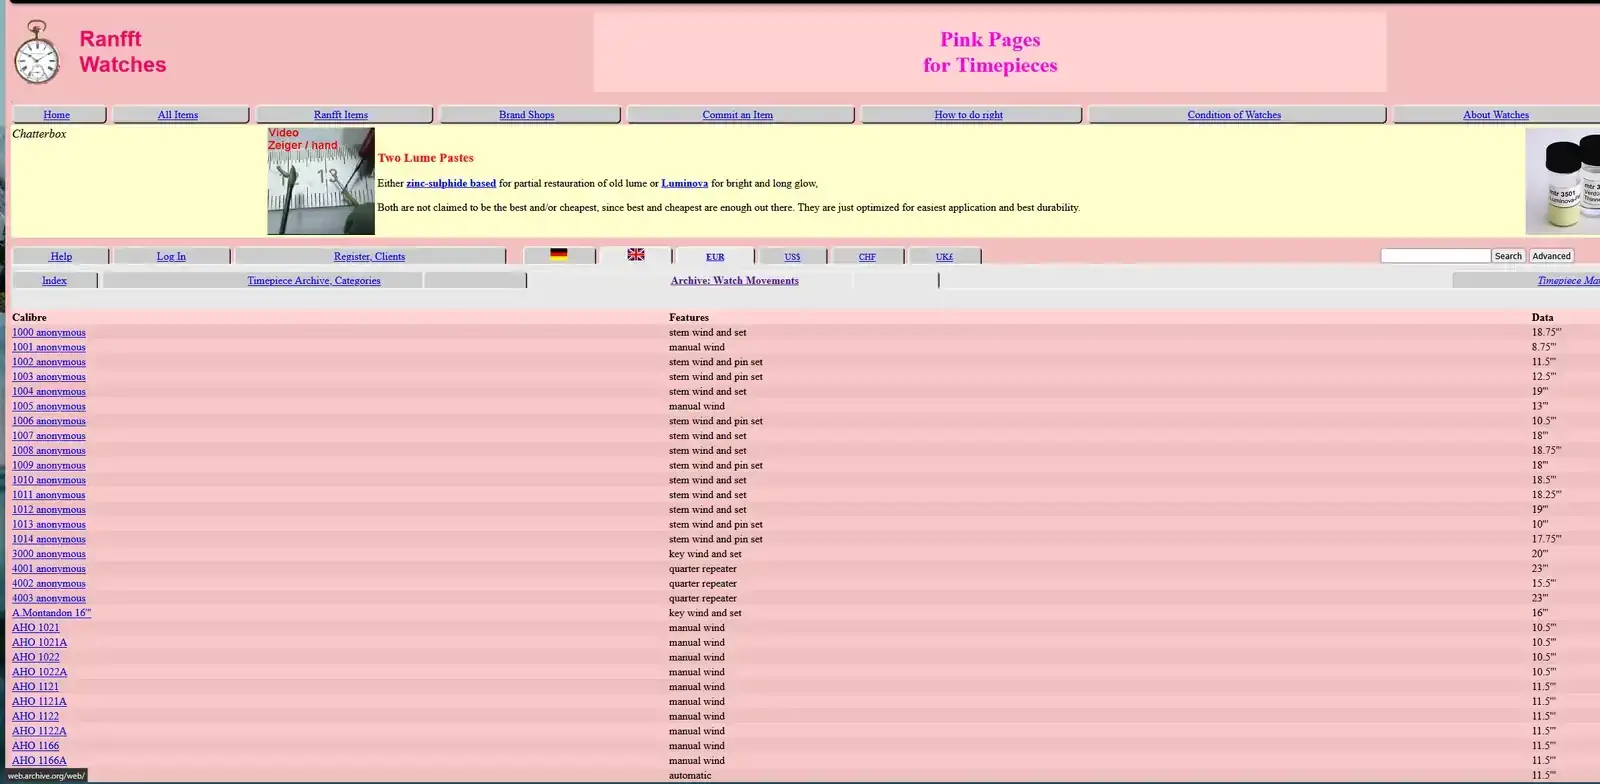Open calibre 1010 anonymous
This screenshot has width=1600, height=784.
pos(49,480)
